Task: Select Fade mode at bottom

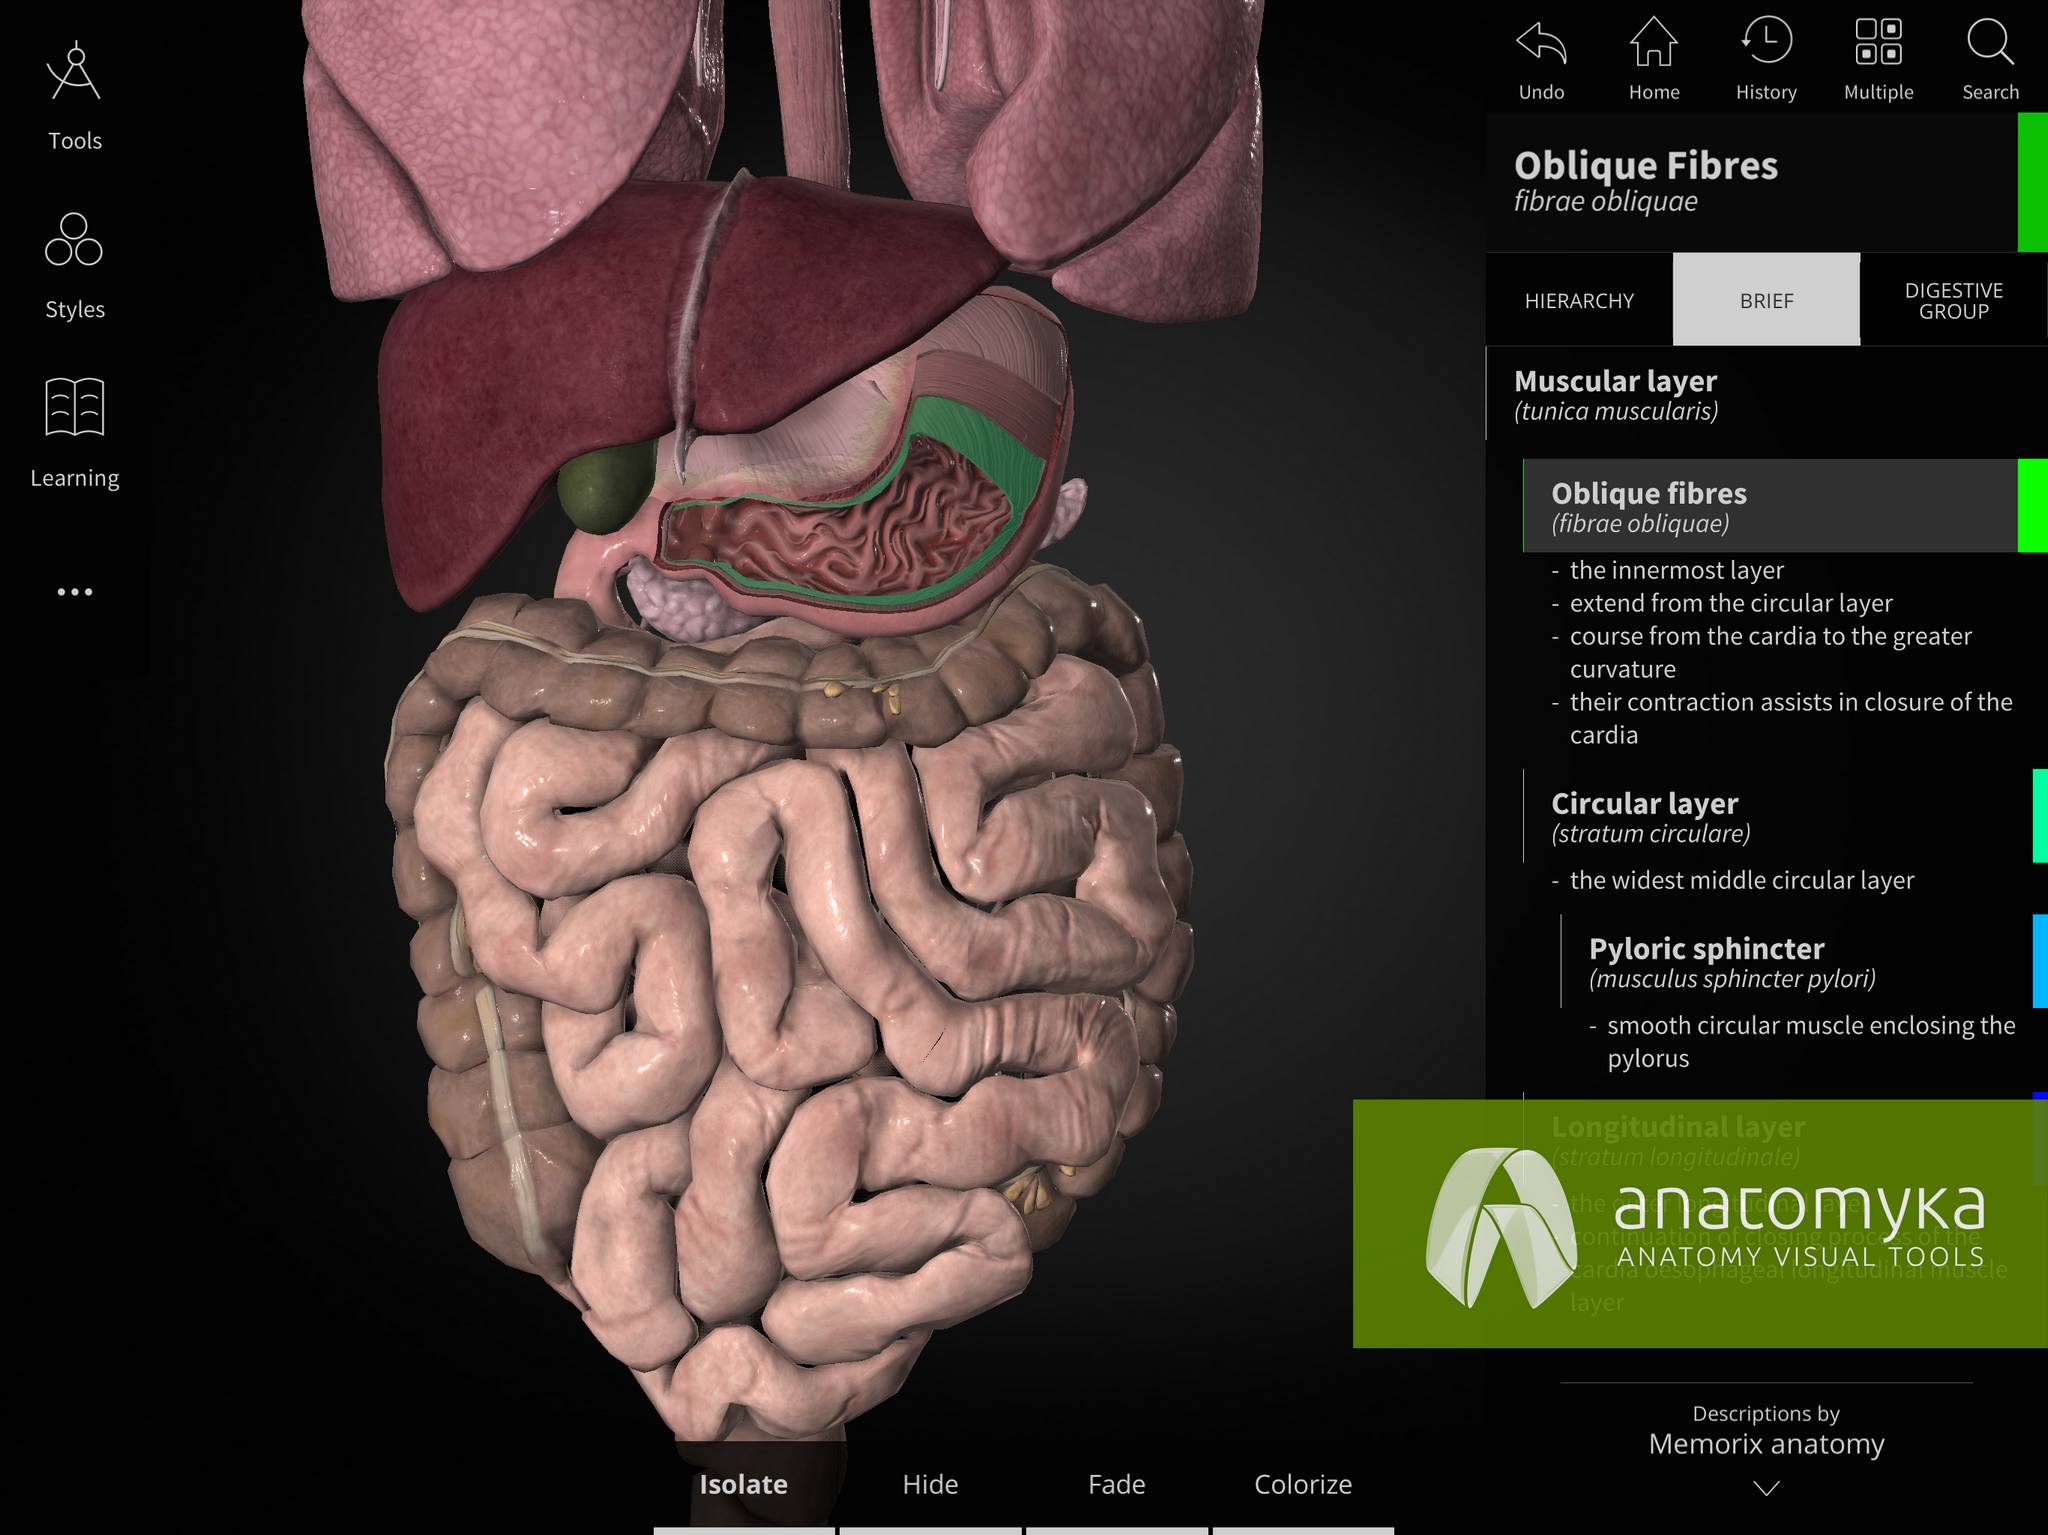Action: click(x=1116, y=1484)
